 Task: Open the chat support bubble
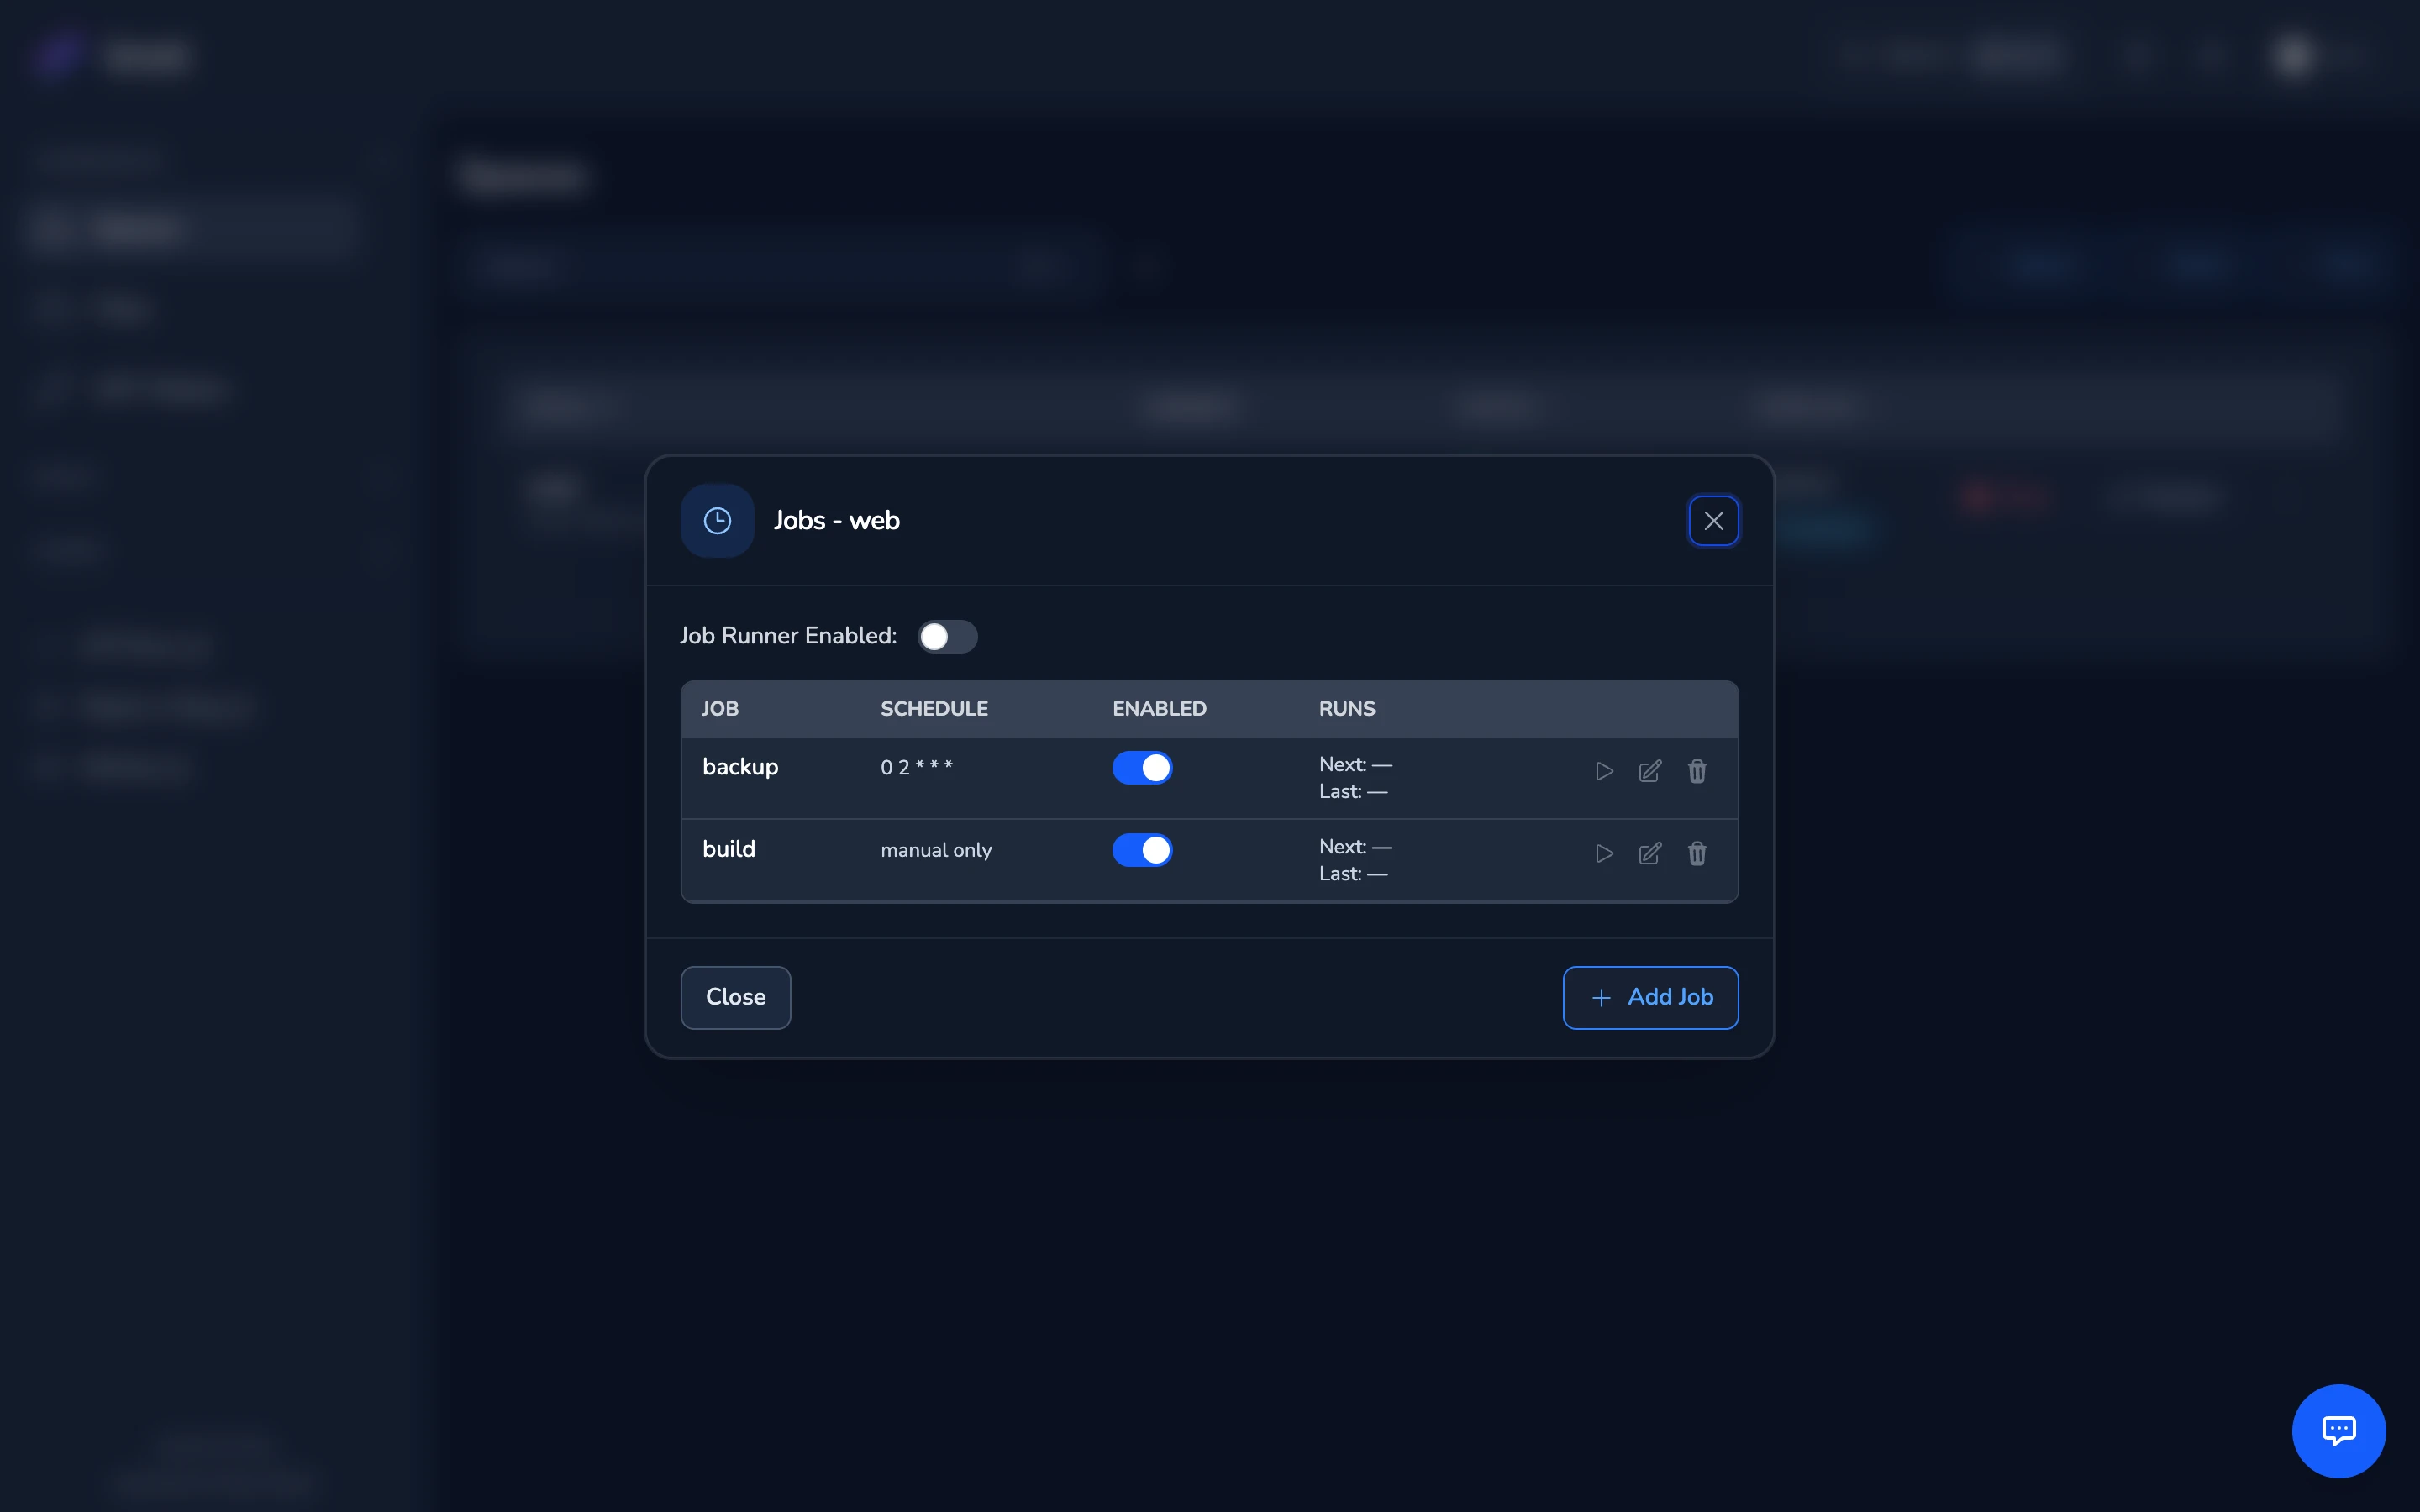tap(2338, 1430)
